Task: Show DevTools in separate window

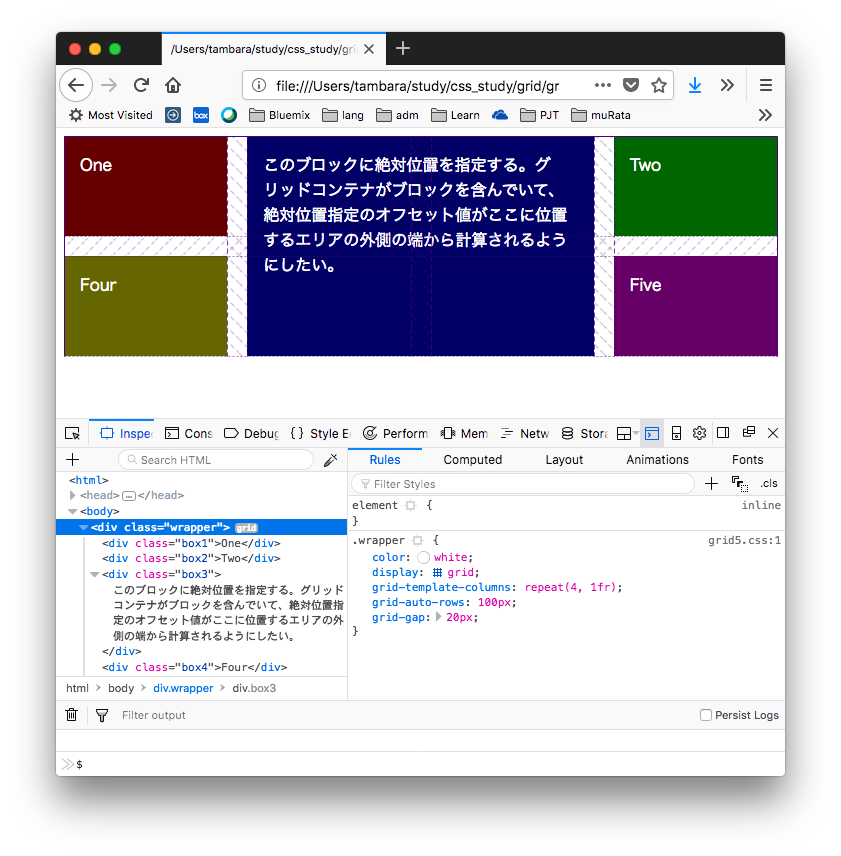Action: click(x=749, y=432)
